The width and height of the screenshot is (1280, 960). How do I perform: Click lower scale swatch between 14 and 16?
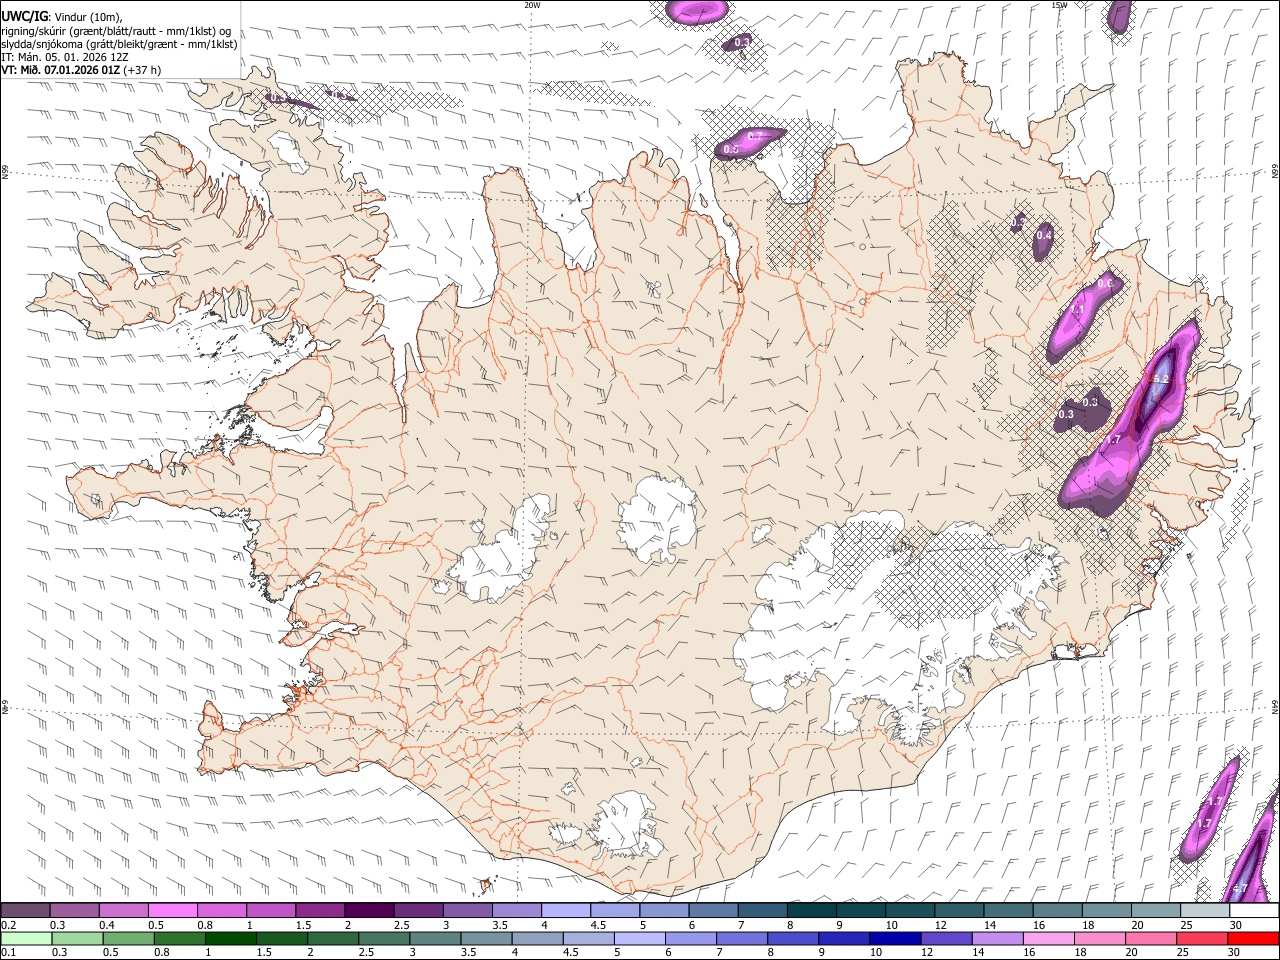(996, 938)
